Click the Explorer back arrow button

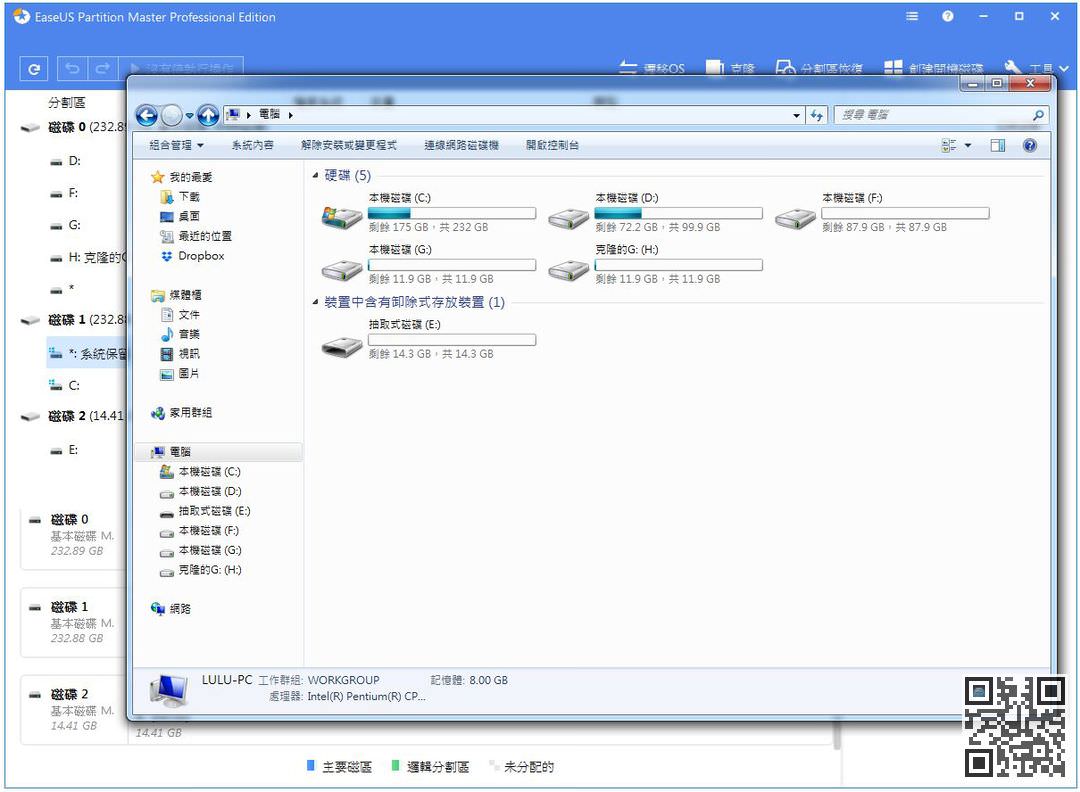pos(147,115)
